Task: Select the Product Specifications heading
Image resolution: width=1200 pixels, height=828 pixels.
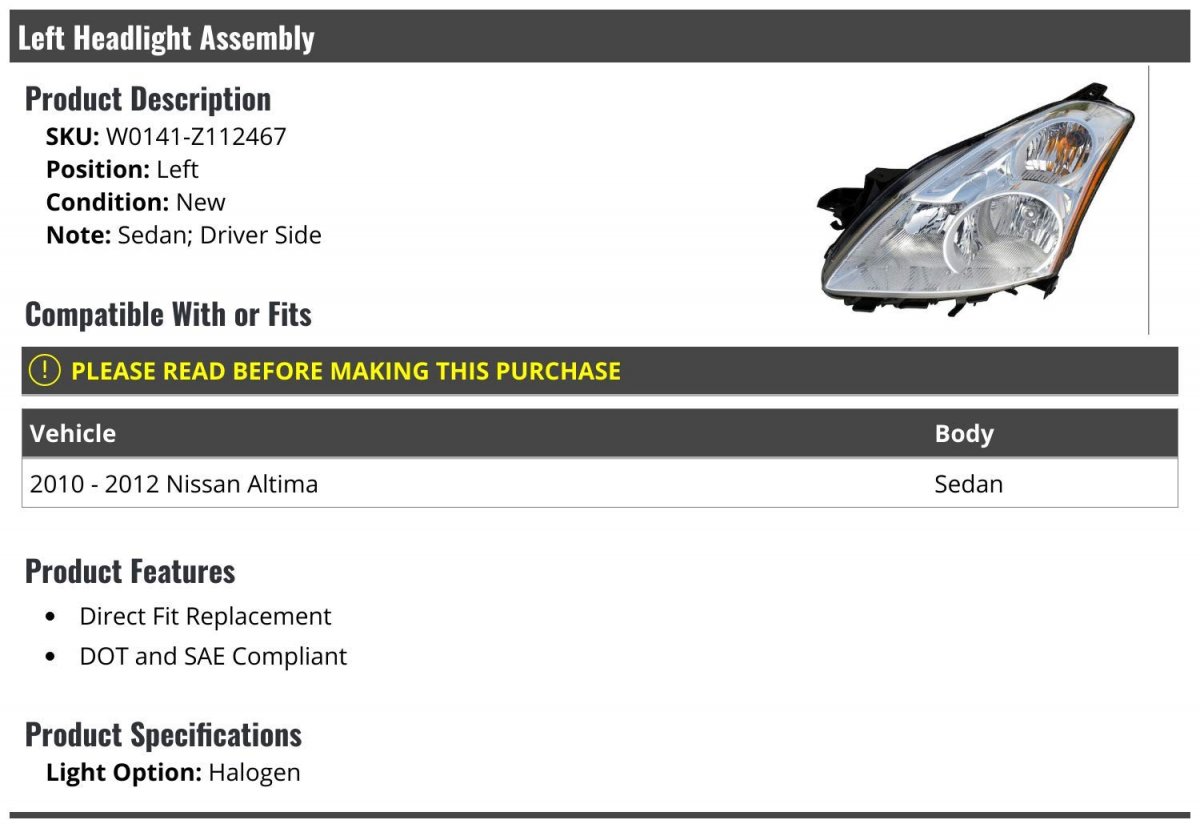Action: click(x=163, y=735)
